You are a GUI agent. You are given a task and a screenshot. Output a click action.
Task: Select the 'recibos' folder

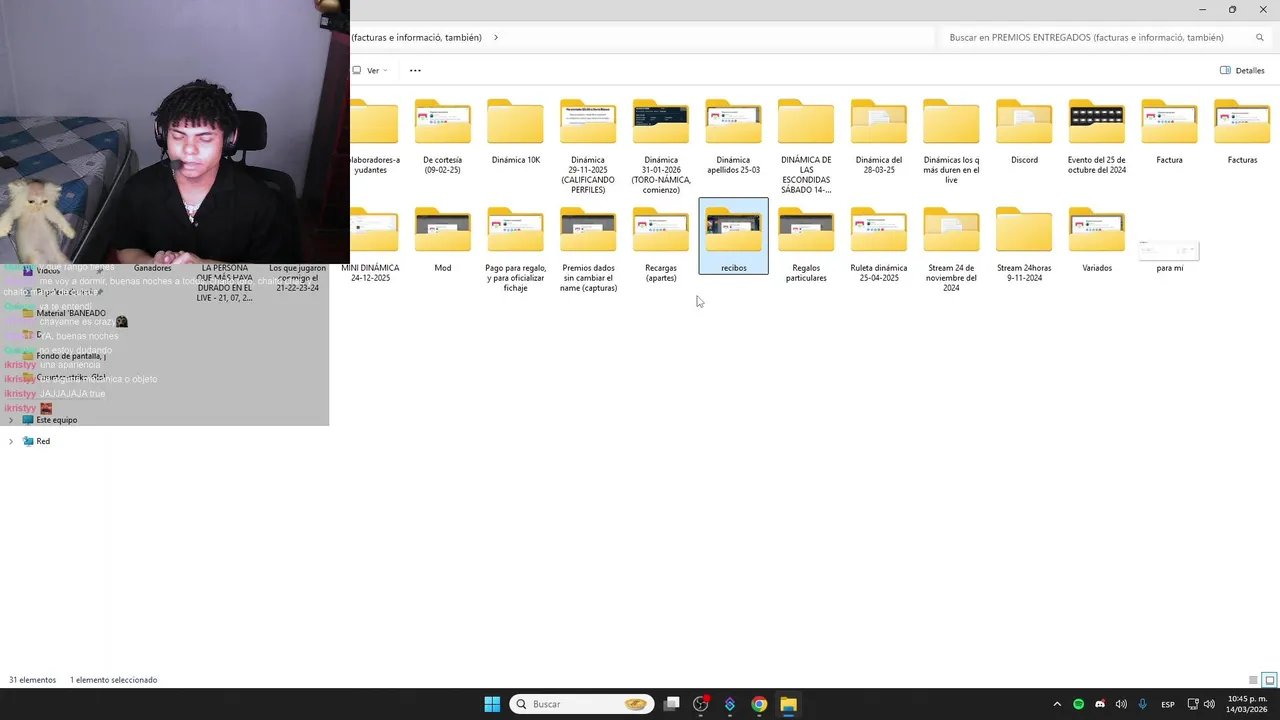pos(733,237)
